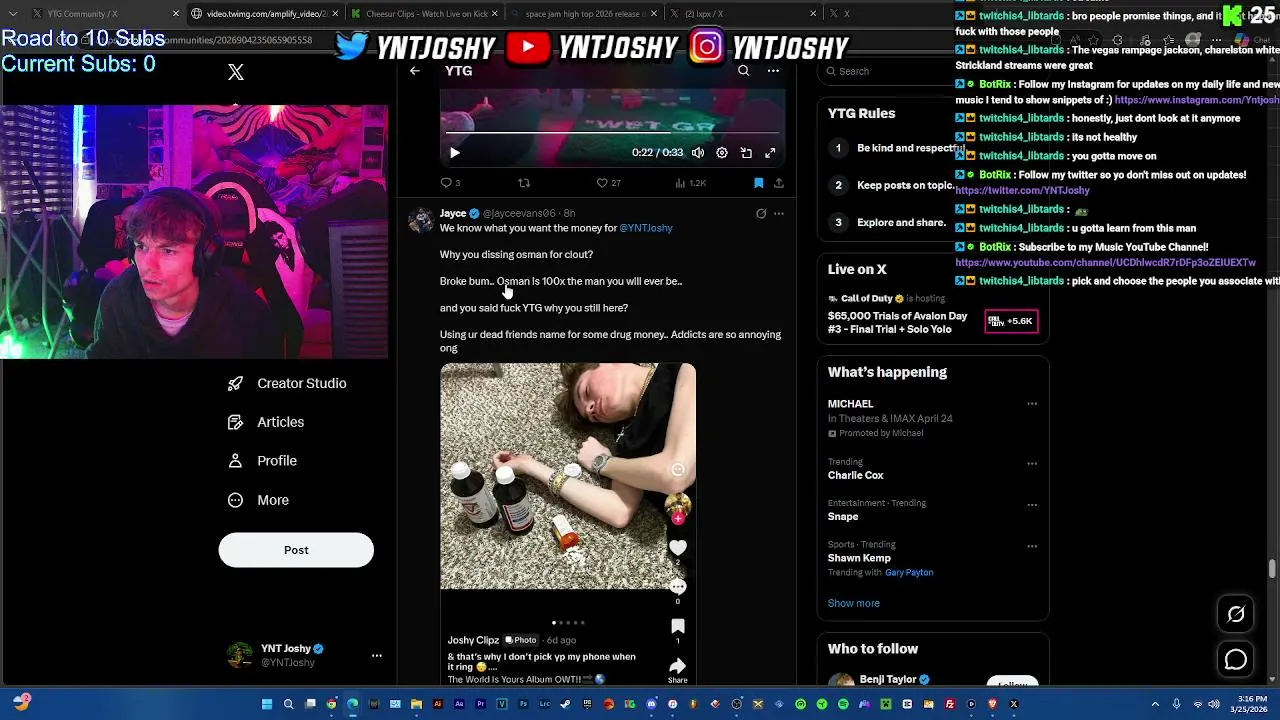Open the comments bubble on the embedded TikTok video
This screenshot has height=720, width=1280.
point(678,587)
